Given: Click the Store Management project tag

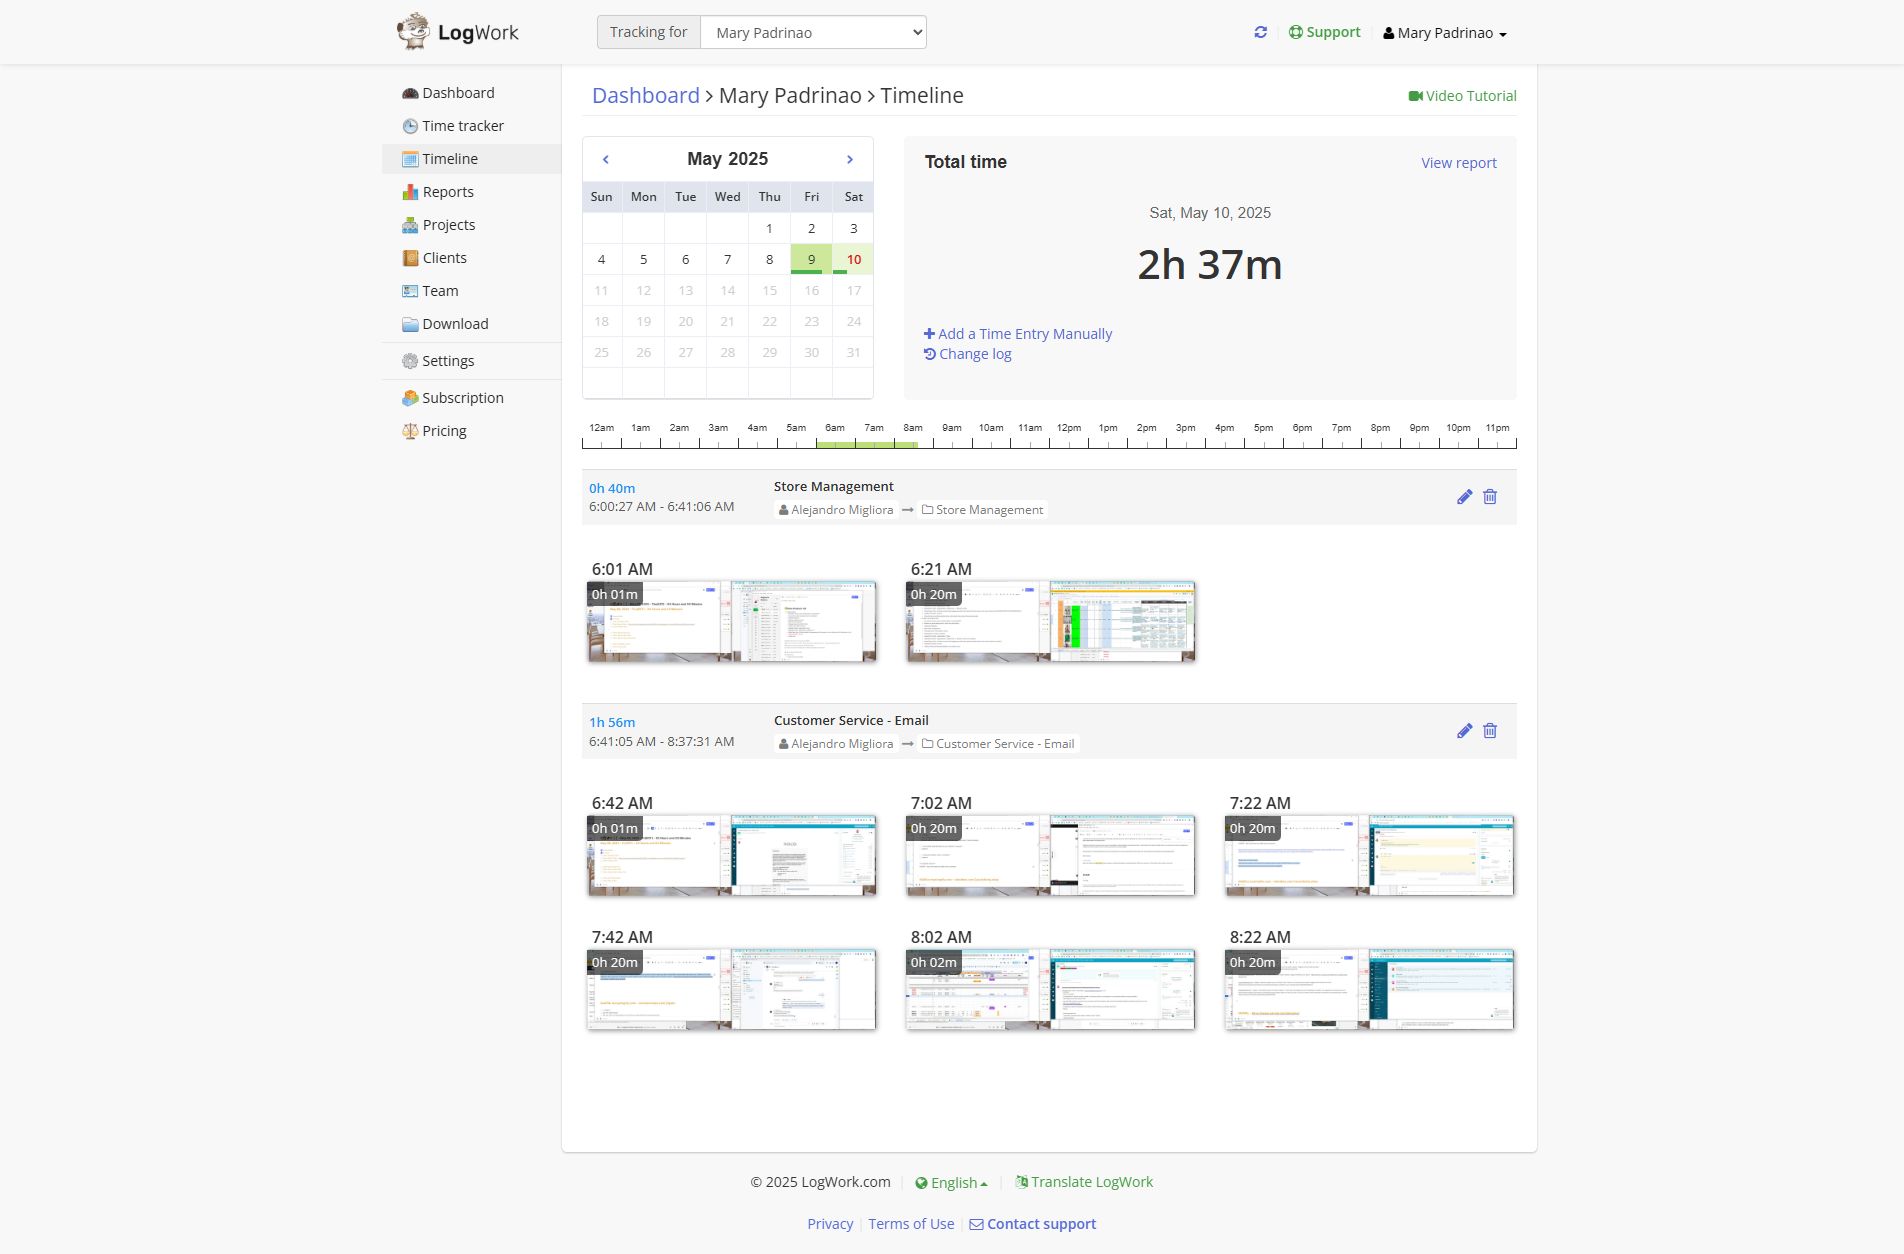Looking at the screenshot, I should (x=982, y=510).
